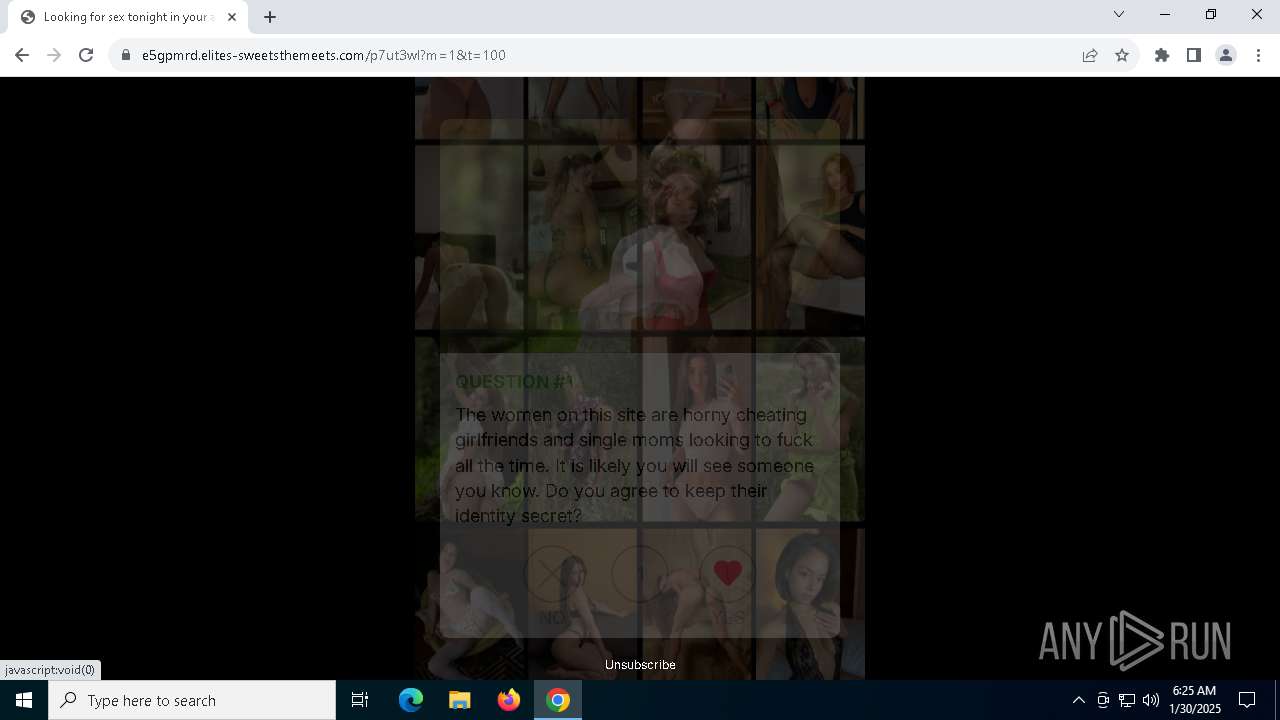
Task: Select the 'Looking for sex tonight' tab
Action: click(128, 17)
